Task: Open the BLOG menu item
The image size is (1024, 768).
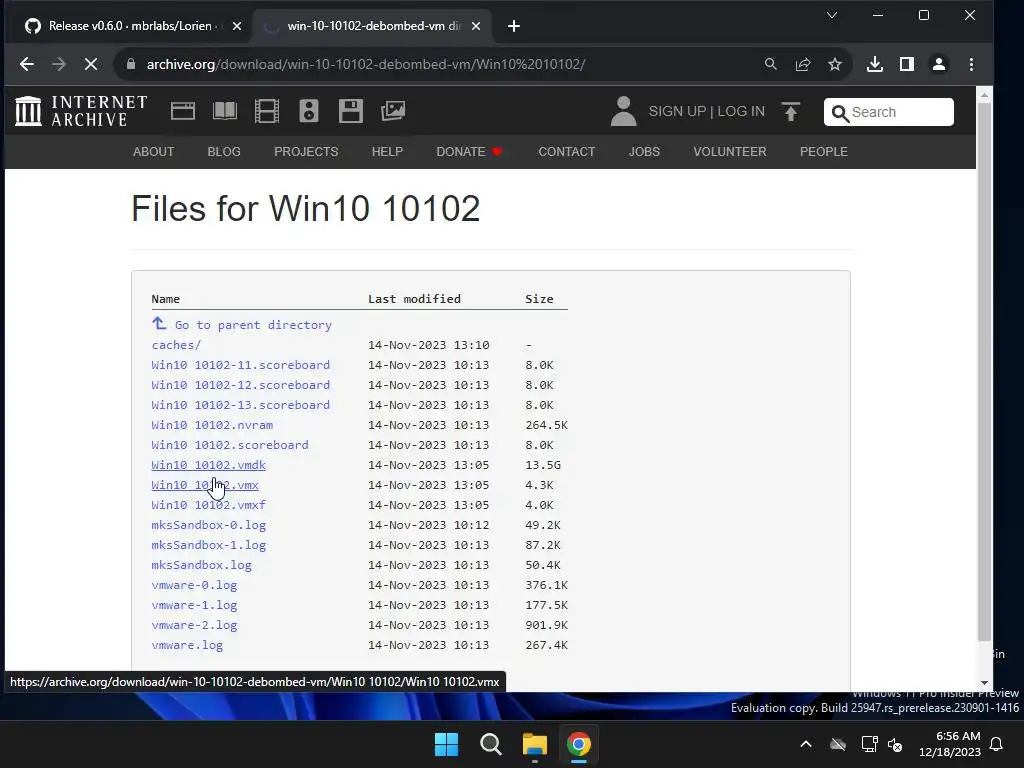Action: [x=224, y=152]
